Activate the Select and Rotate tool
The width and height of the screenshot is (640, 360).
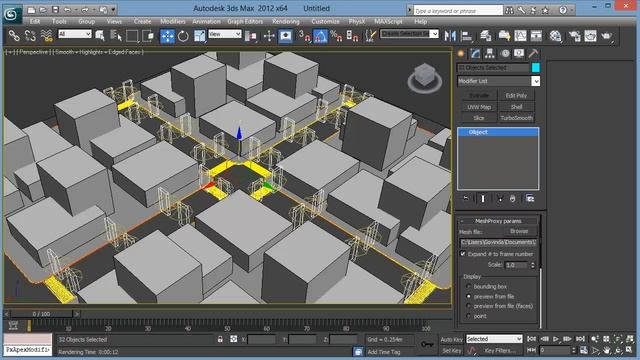[x=183, y=36]
